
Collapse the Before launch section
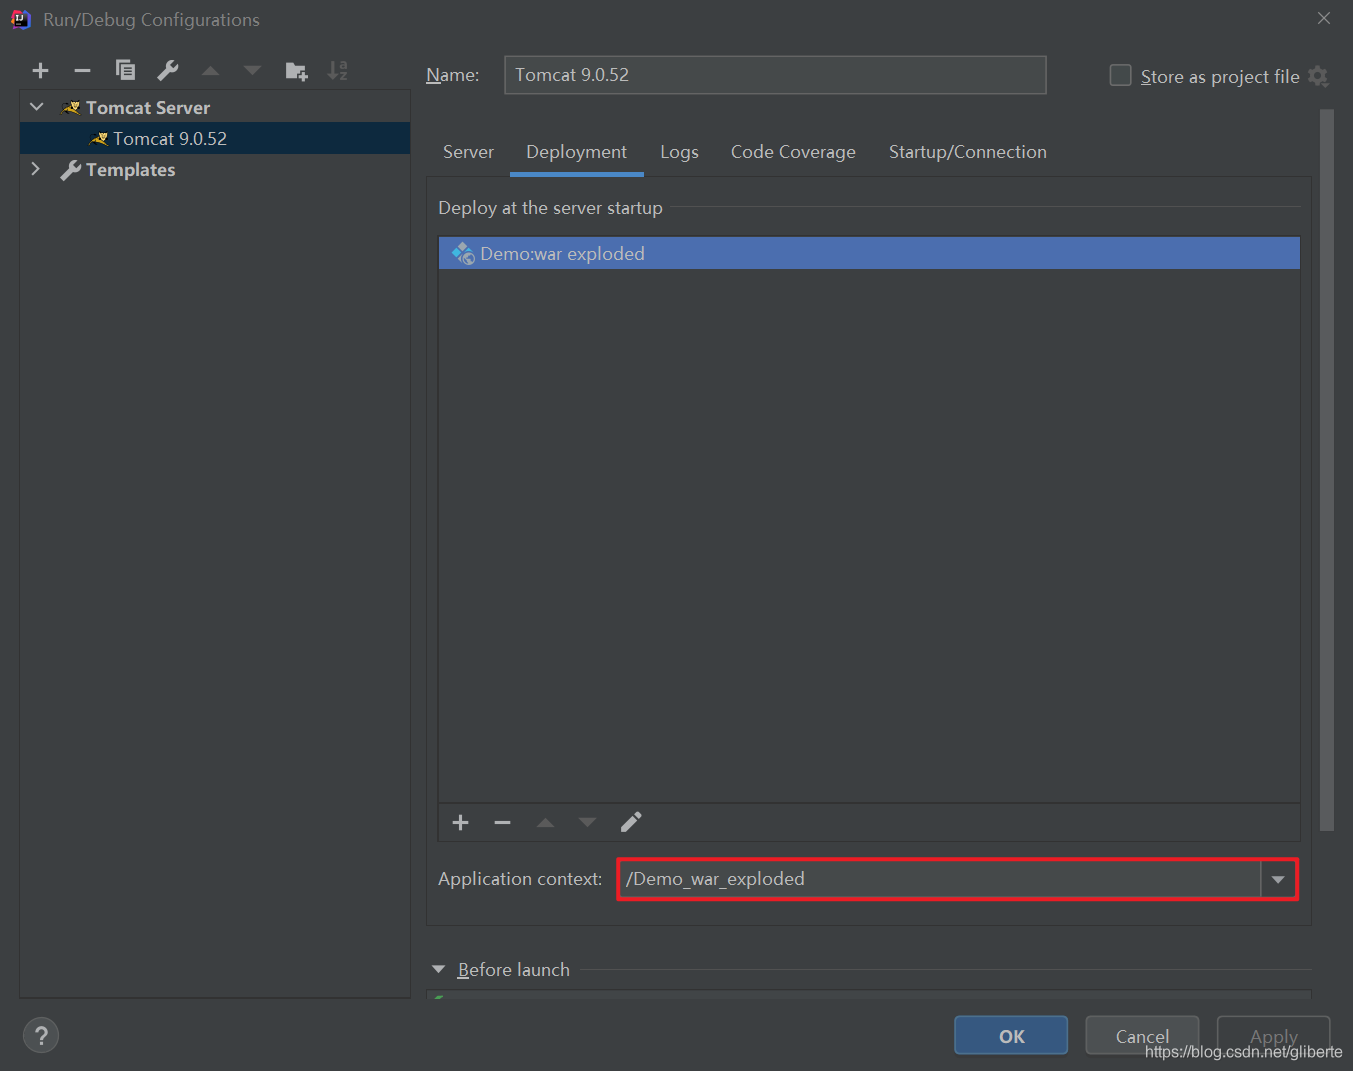pos(438,969)
